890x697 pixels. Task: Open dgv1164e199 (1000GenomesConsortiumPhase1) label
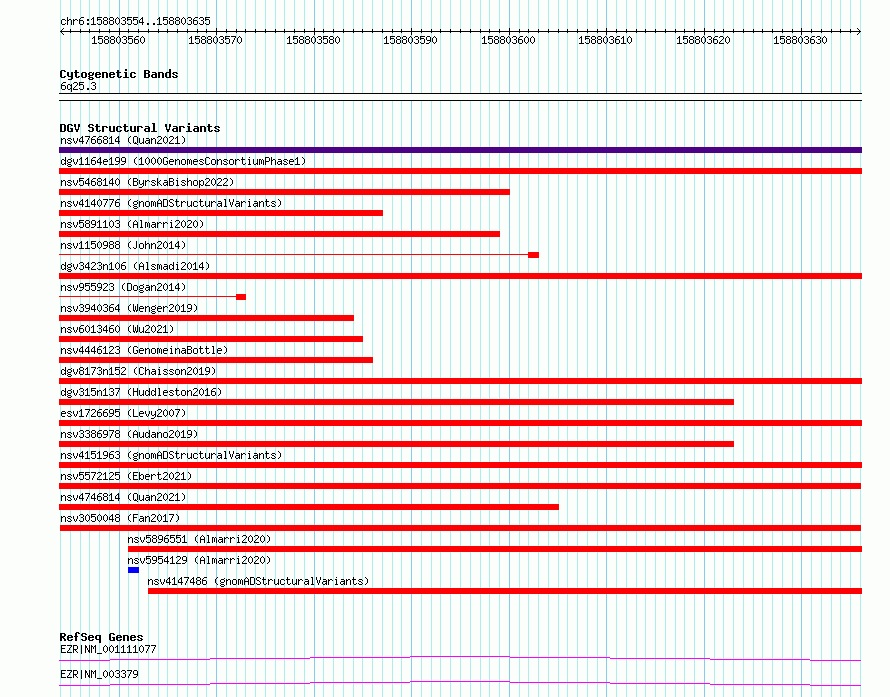click(183, 161)
